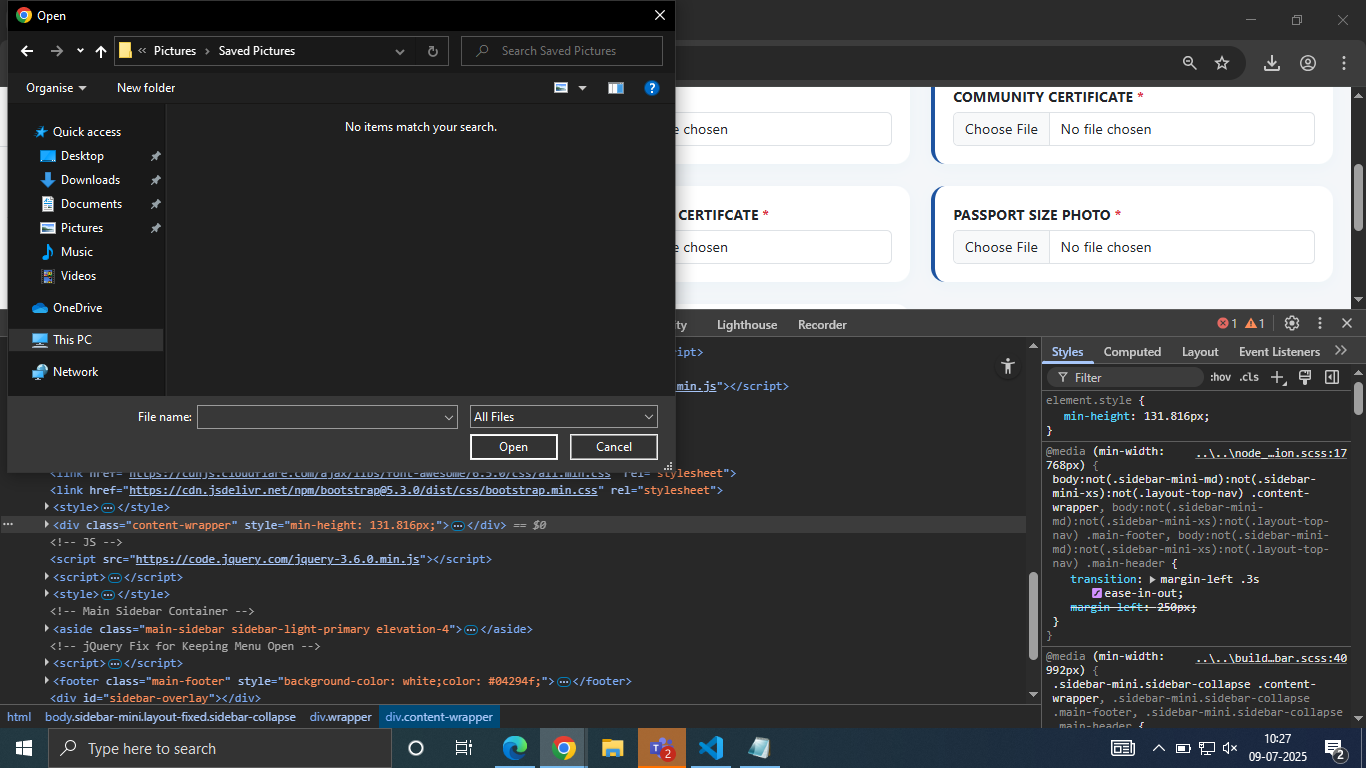Open the ease-in-out easing editor swatch
1366x768 pixels.
1097,594
